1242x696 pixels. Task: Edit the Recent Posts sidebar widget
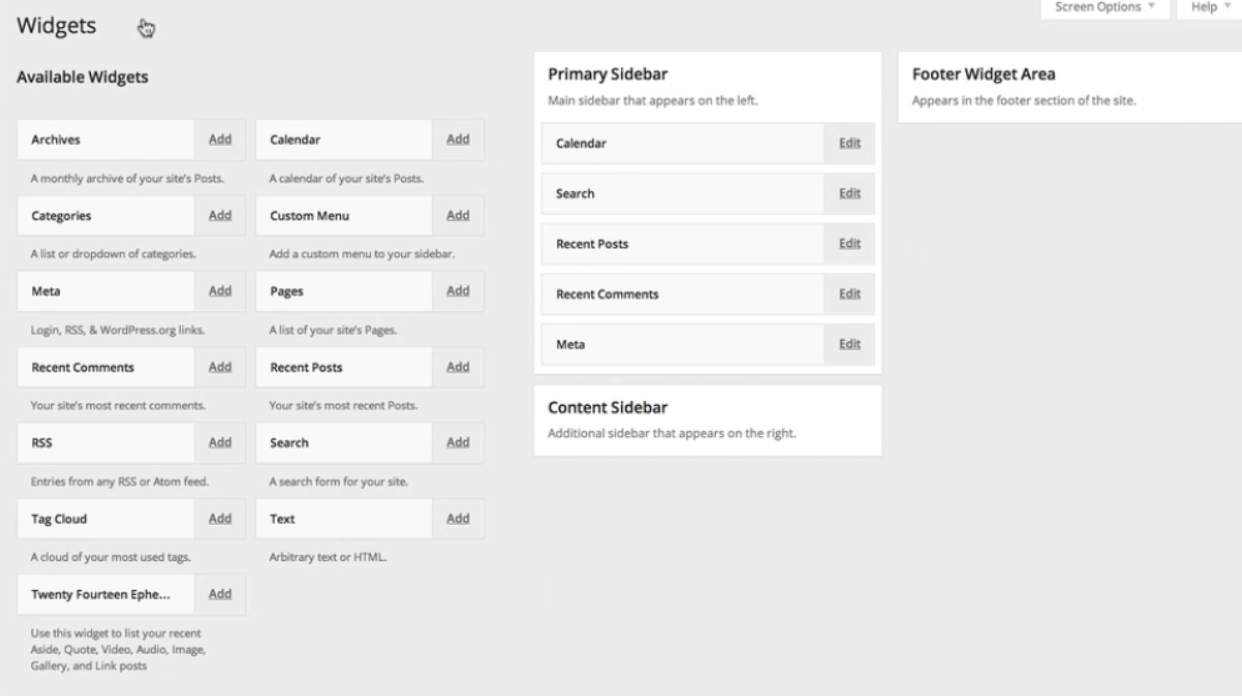[850, 243]
